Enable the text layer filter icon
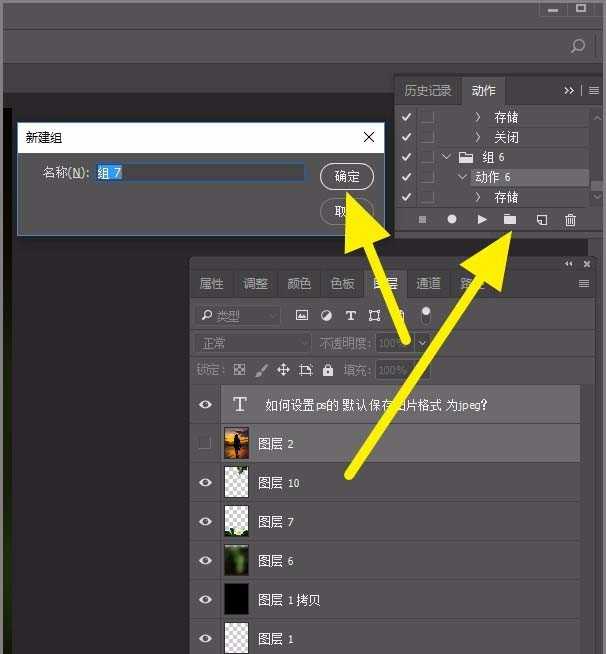 (351, 316)
